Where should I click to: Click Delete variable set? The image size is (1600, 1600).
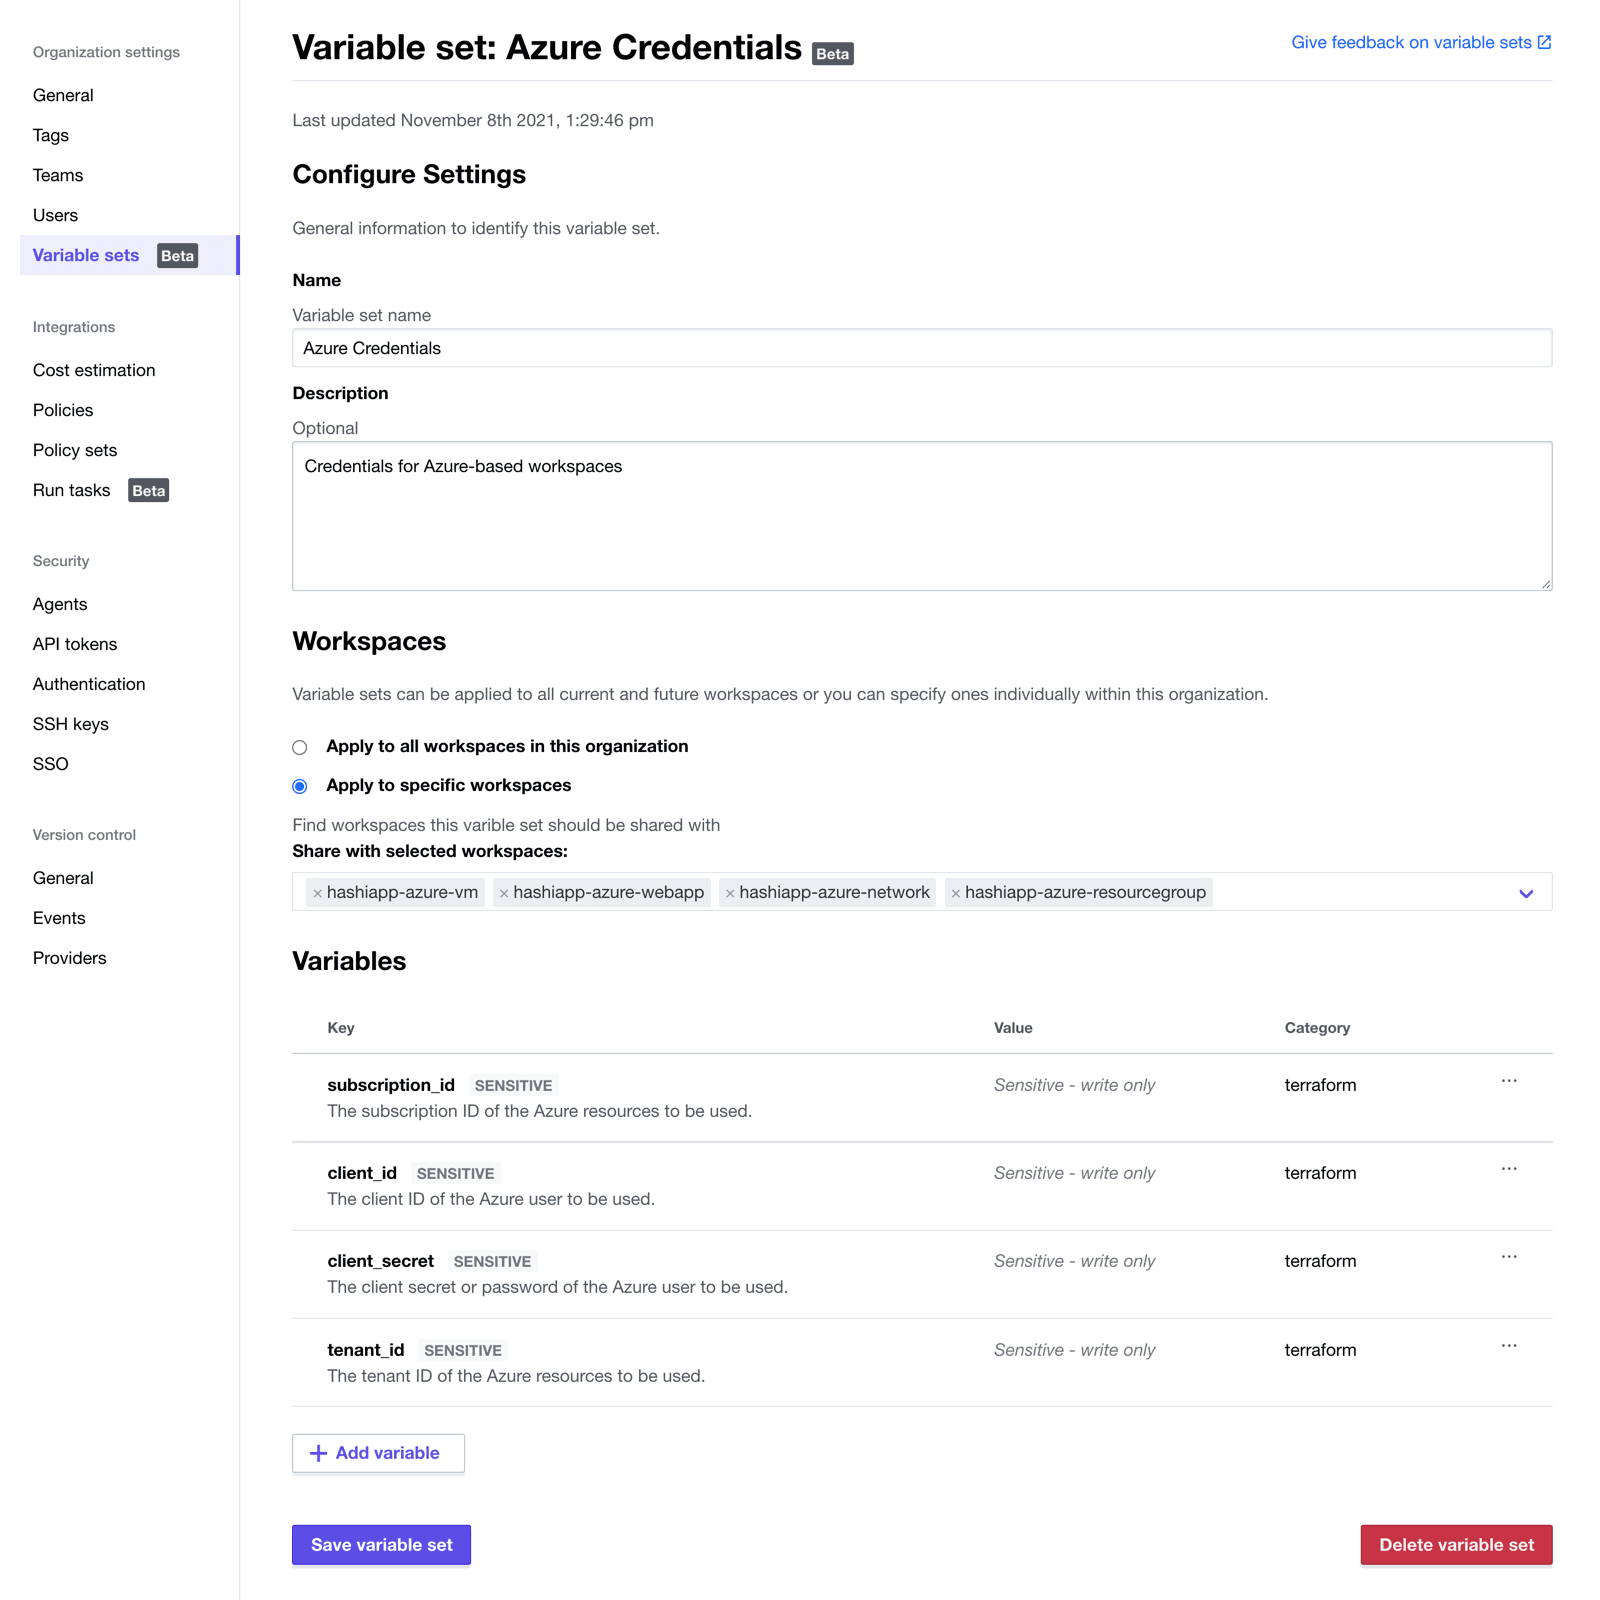pos(1456,1544)
